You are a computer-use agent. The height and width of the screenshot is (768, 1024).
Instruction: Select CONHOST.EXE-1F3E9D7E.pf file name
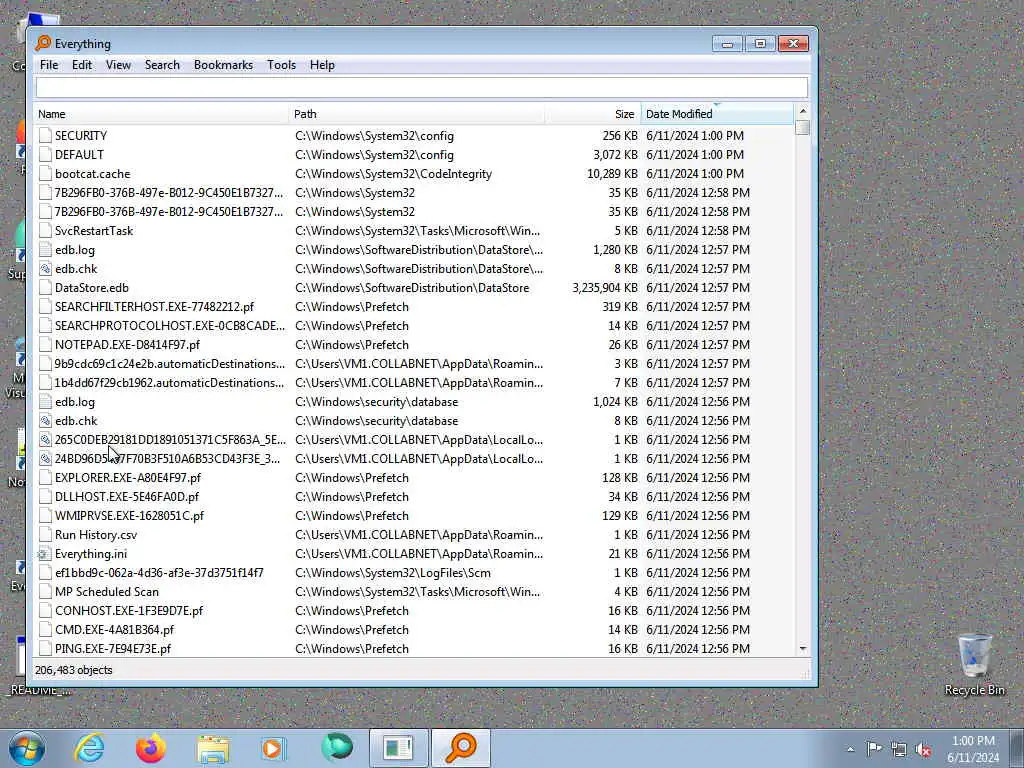tap(129, 611)
